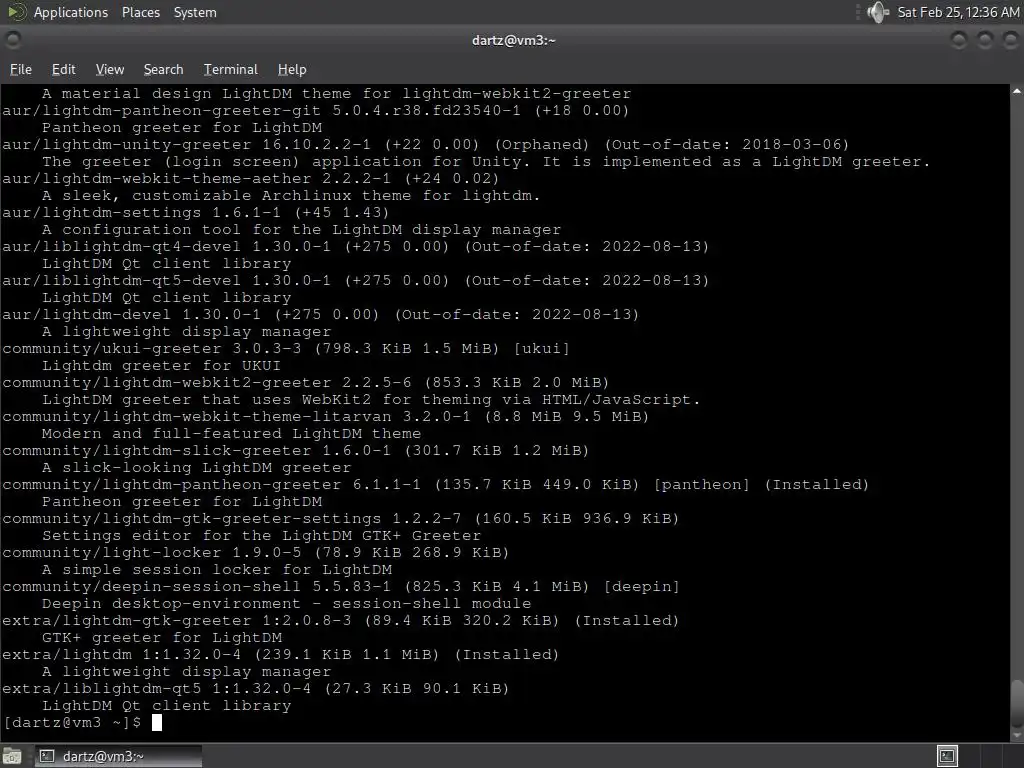This screenshot has height=768, width=1024.
Task: Click the text community/lightdm-gtk-greeter-settings 1.2.2-7
Action: (x=231, y=518)
